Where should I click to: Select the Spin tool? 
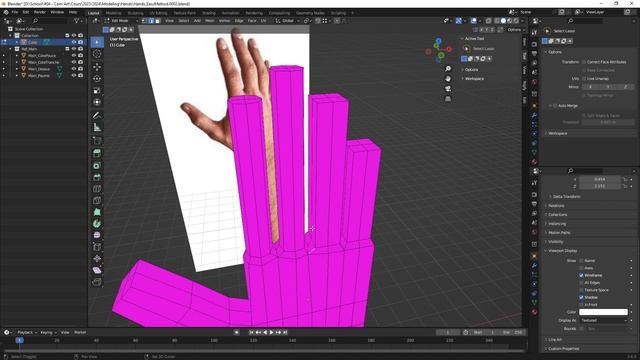click(97, 224)
